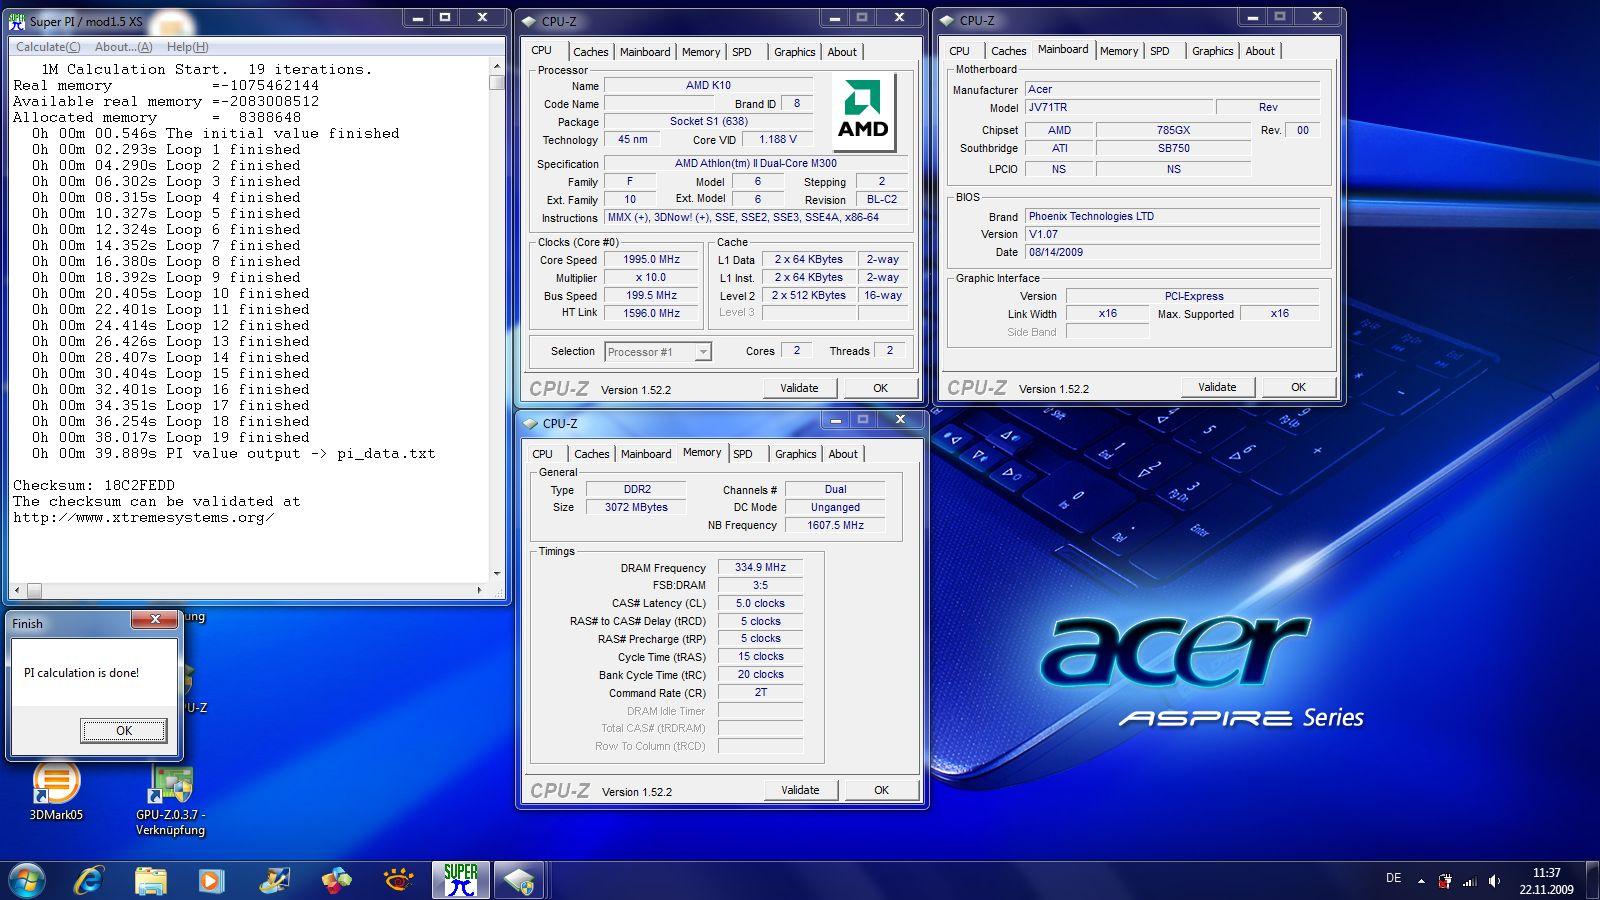Image resolution: width=1600 pixels, height=900 pixels.
Task: Switch to SPD tab in Processor CPU-Z window
Action: tap(741, 52)
